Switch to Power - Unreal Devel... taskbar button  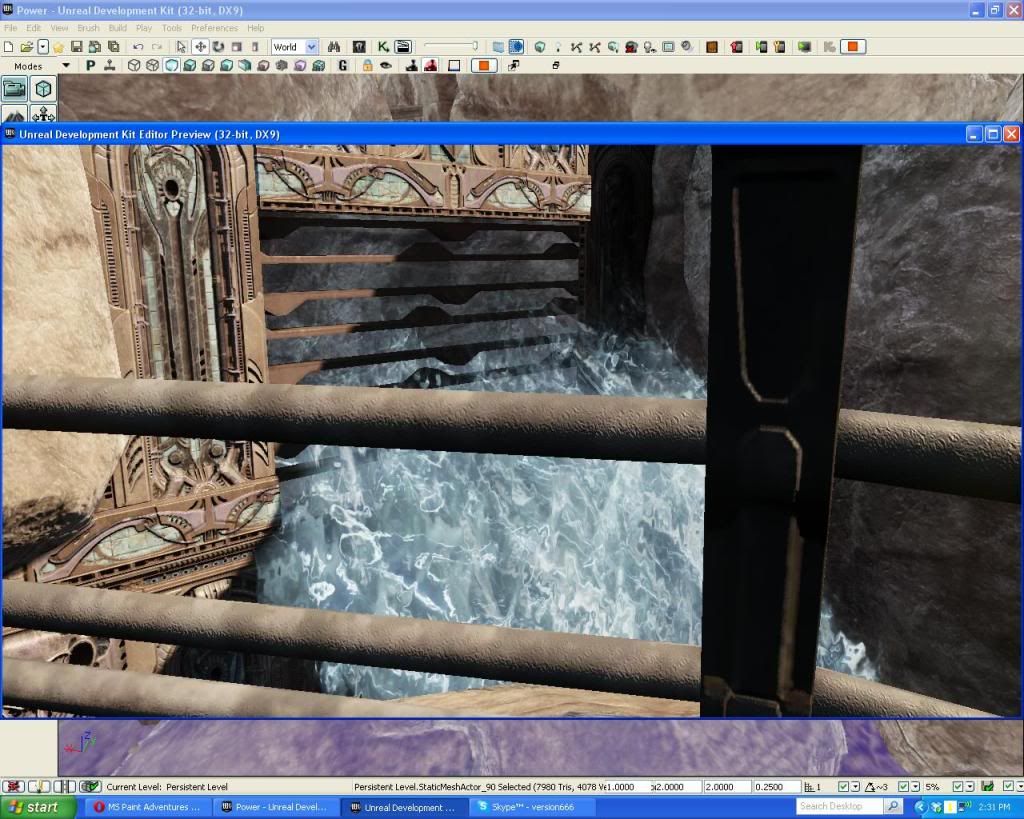276,807
